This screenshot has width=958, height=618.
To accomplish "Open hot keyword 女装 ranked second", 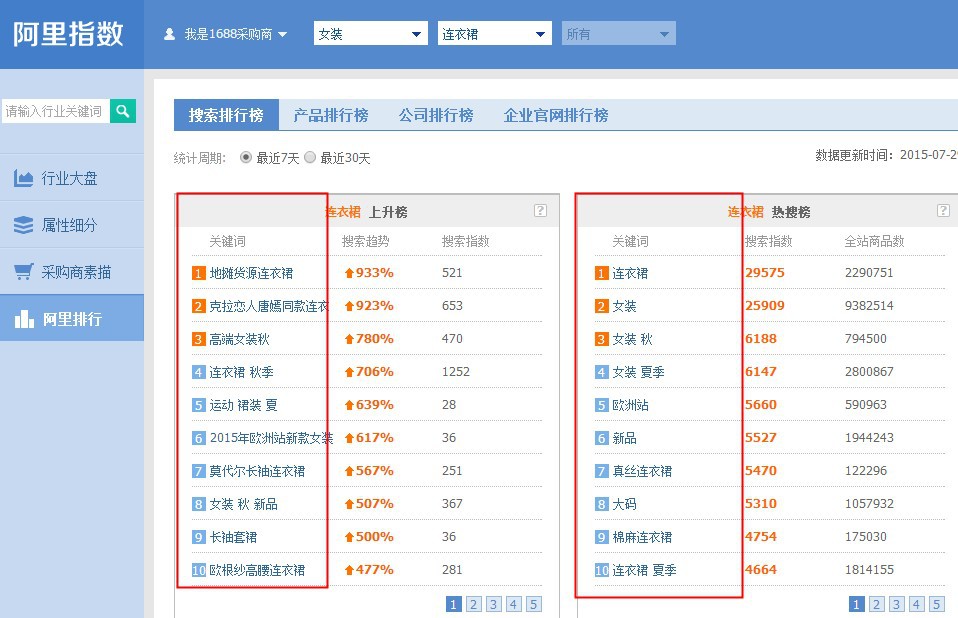I will coord(624,306).
